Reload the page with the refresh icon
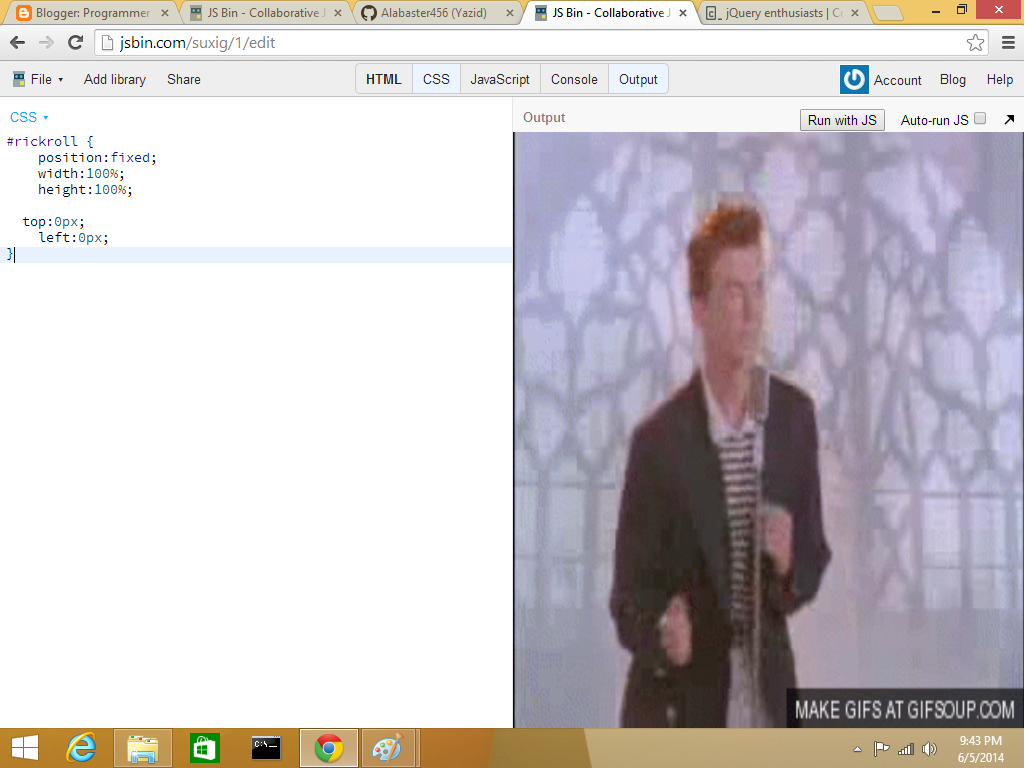1026x768 pixels. point(75,43)
